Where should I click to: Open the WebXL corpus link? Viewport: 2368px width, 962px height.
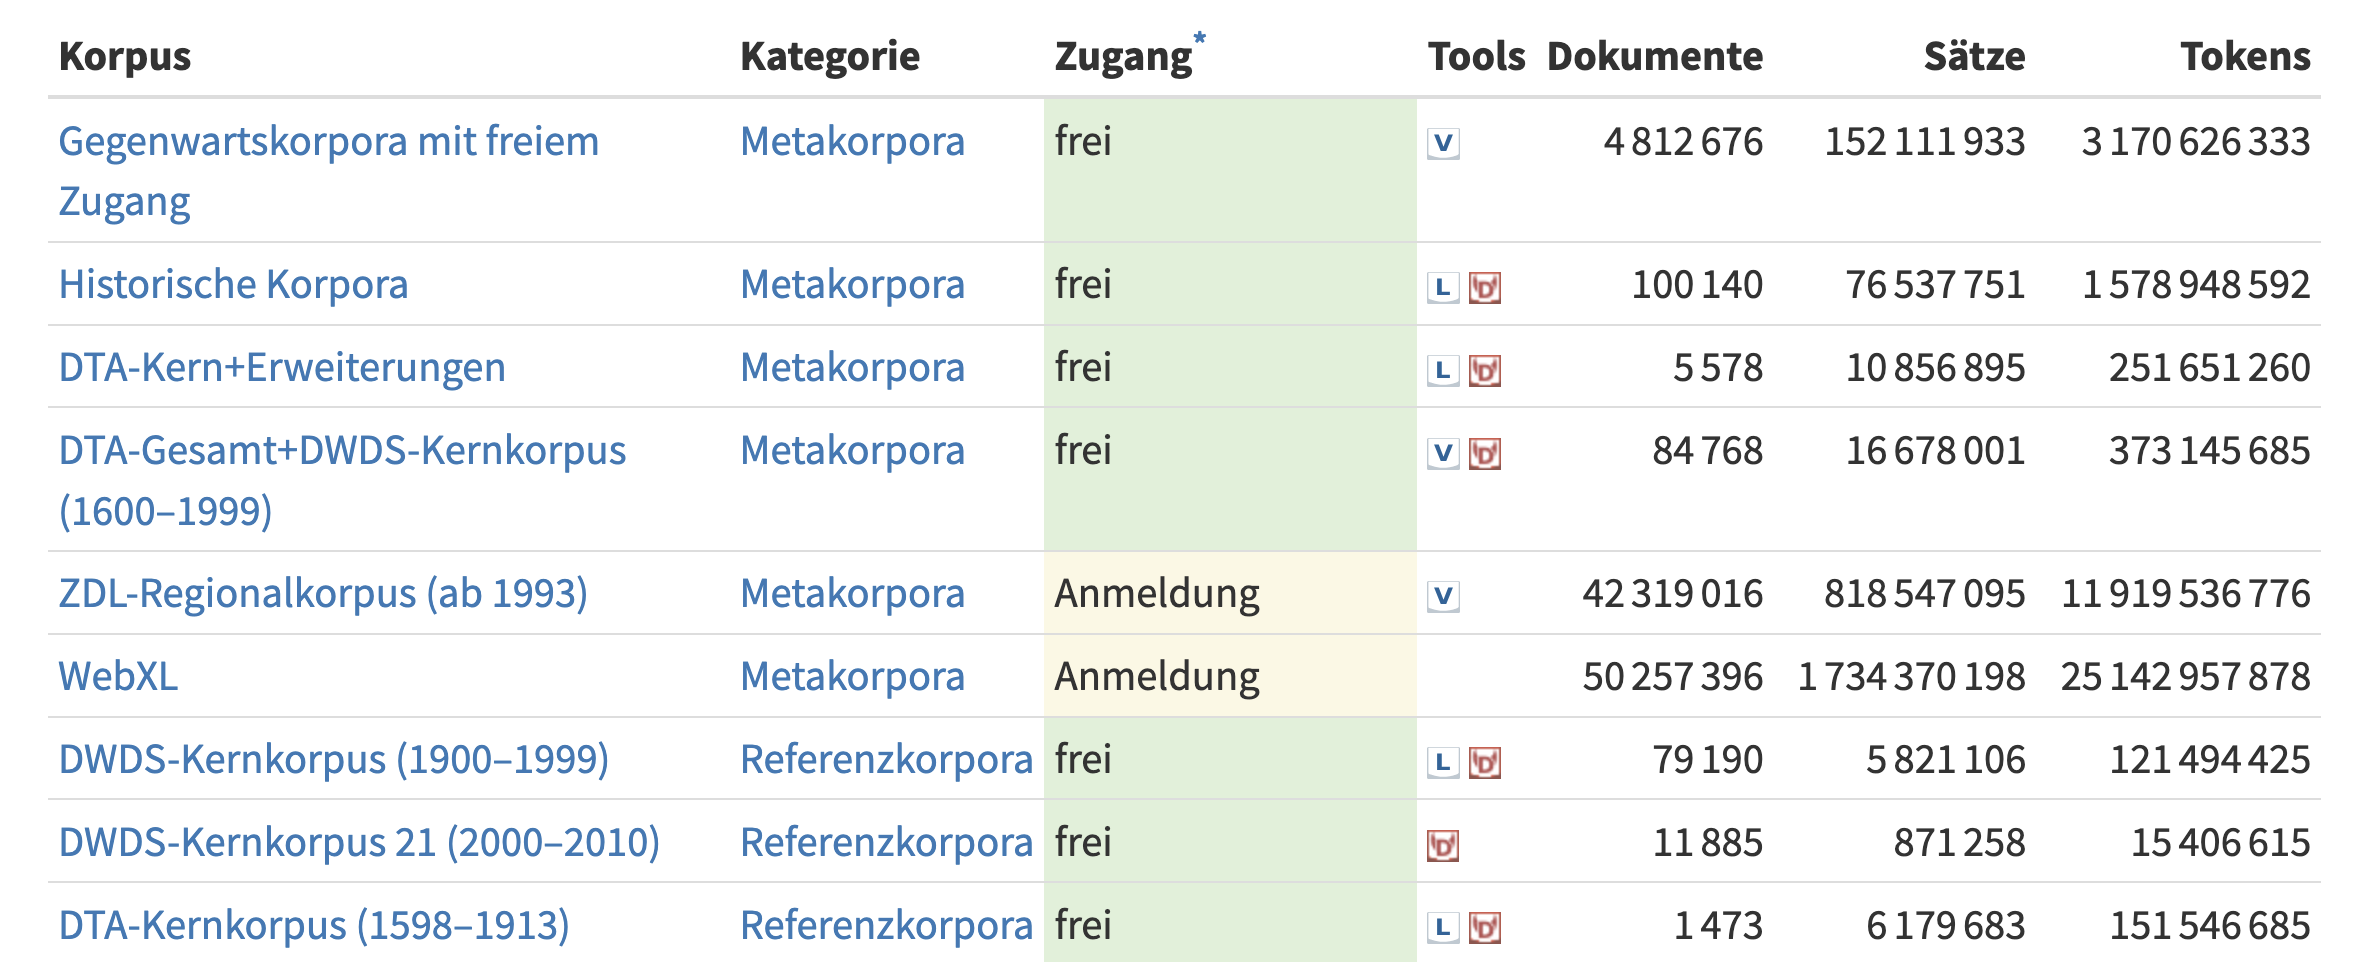(x=118, y=677)
